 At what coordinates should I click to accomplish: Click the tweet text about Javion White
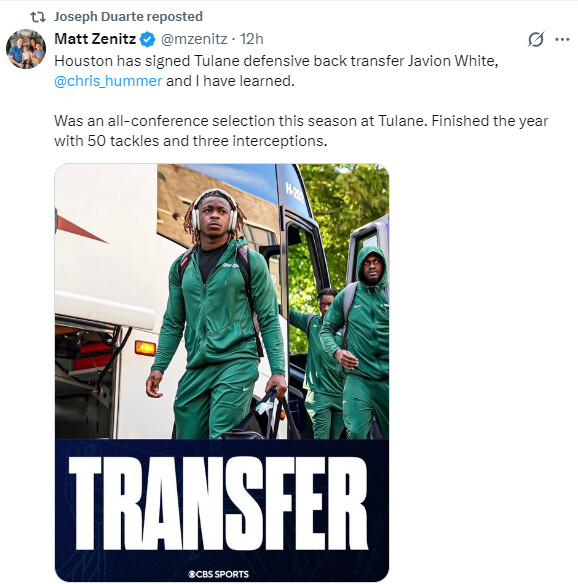(276, 71)
